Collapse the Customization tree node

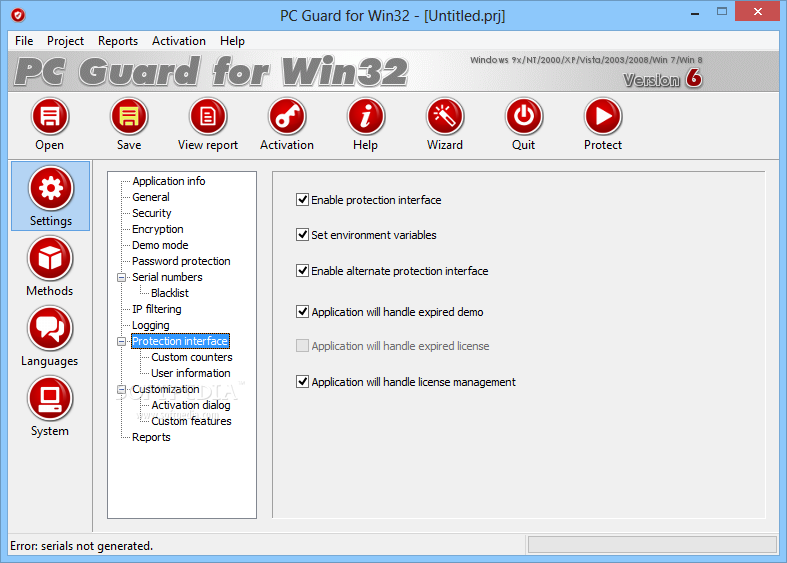121,389
